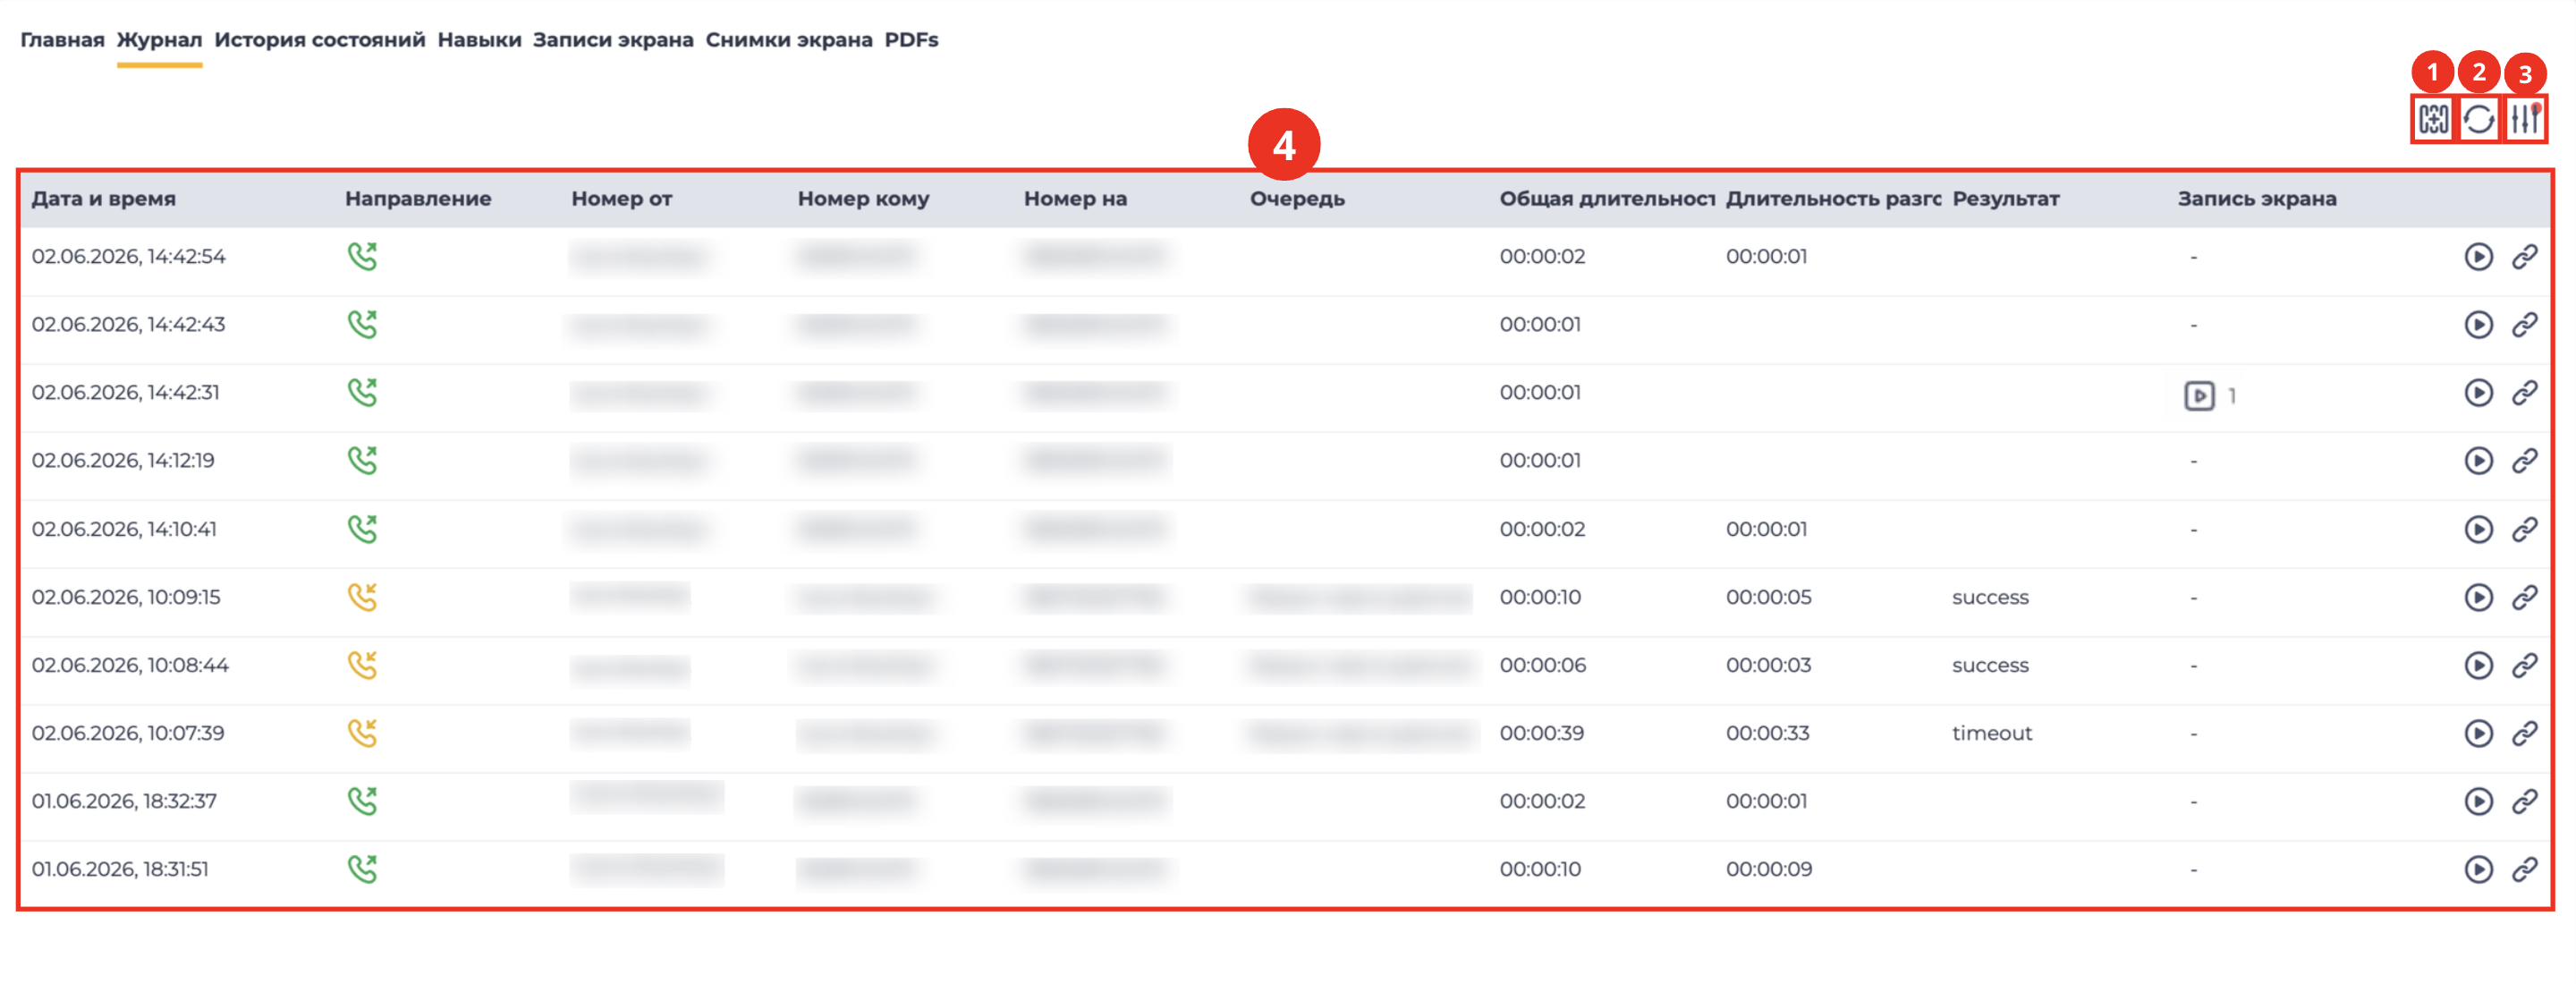Viewport: 2576px width, 984px height.
Task: Play recording for call at 14:12:19
Action: pyautogui.click(x=2478, y=461)
